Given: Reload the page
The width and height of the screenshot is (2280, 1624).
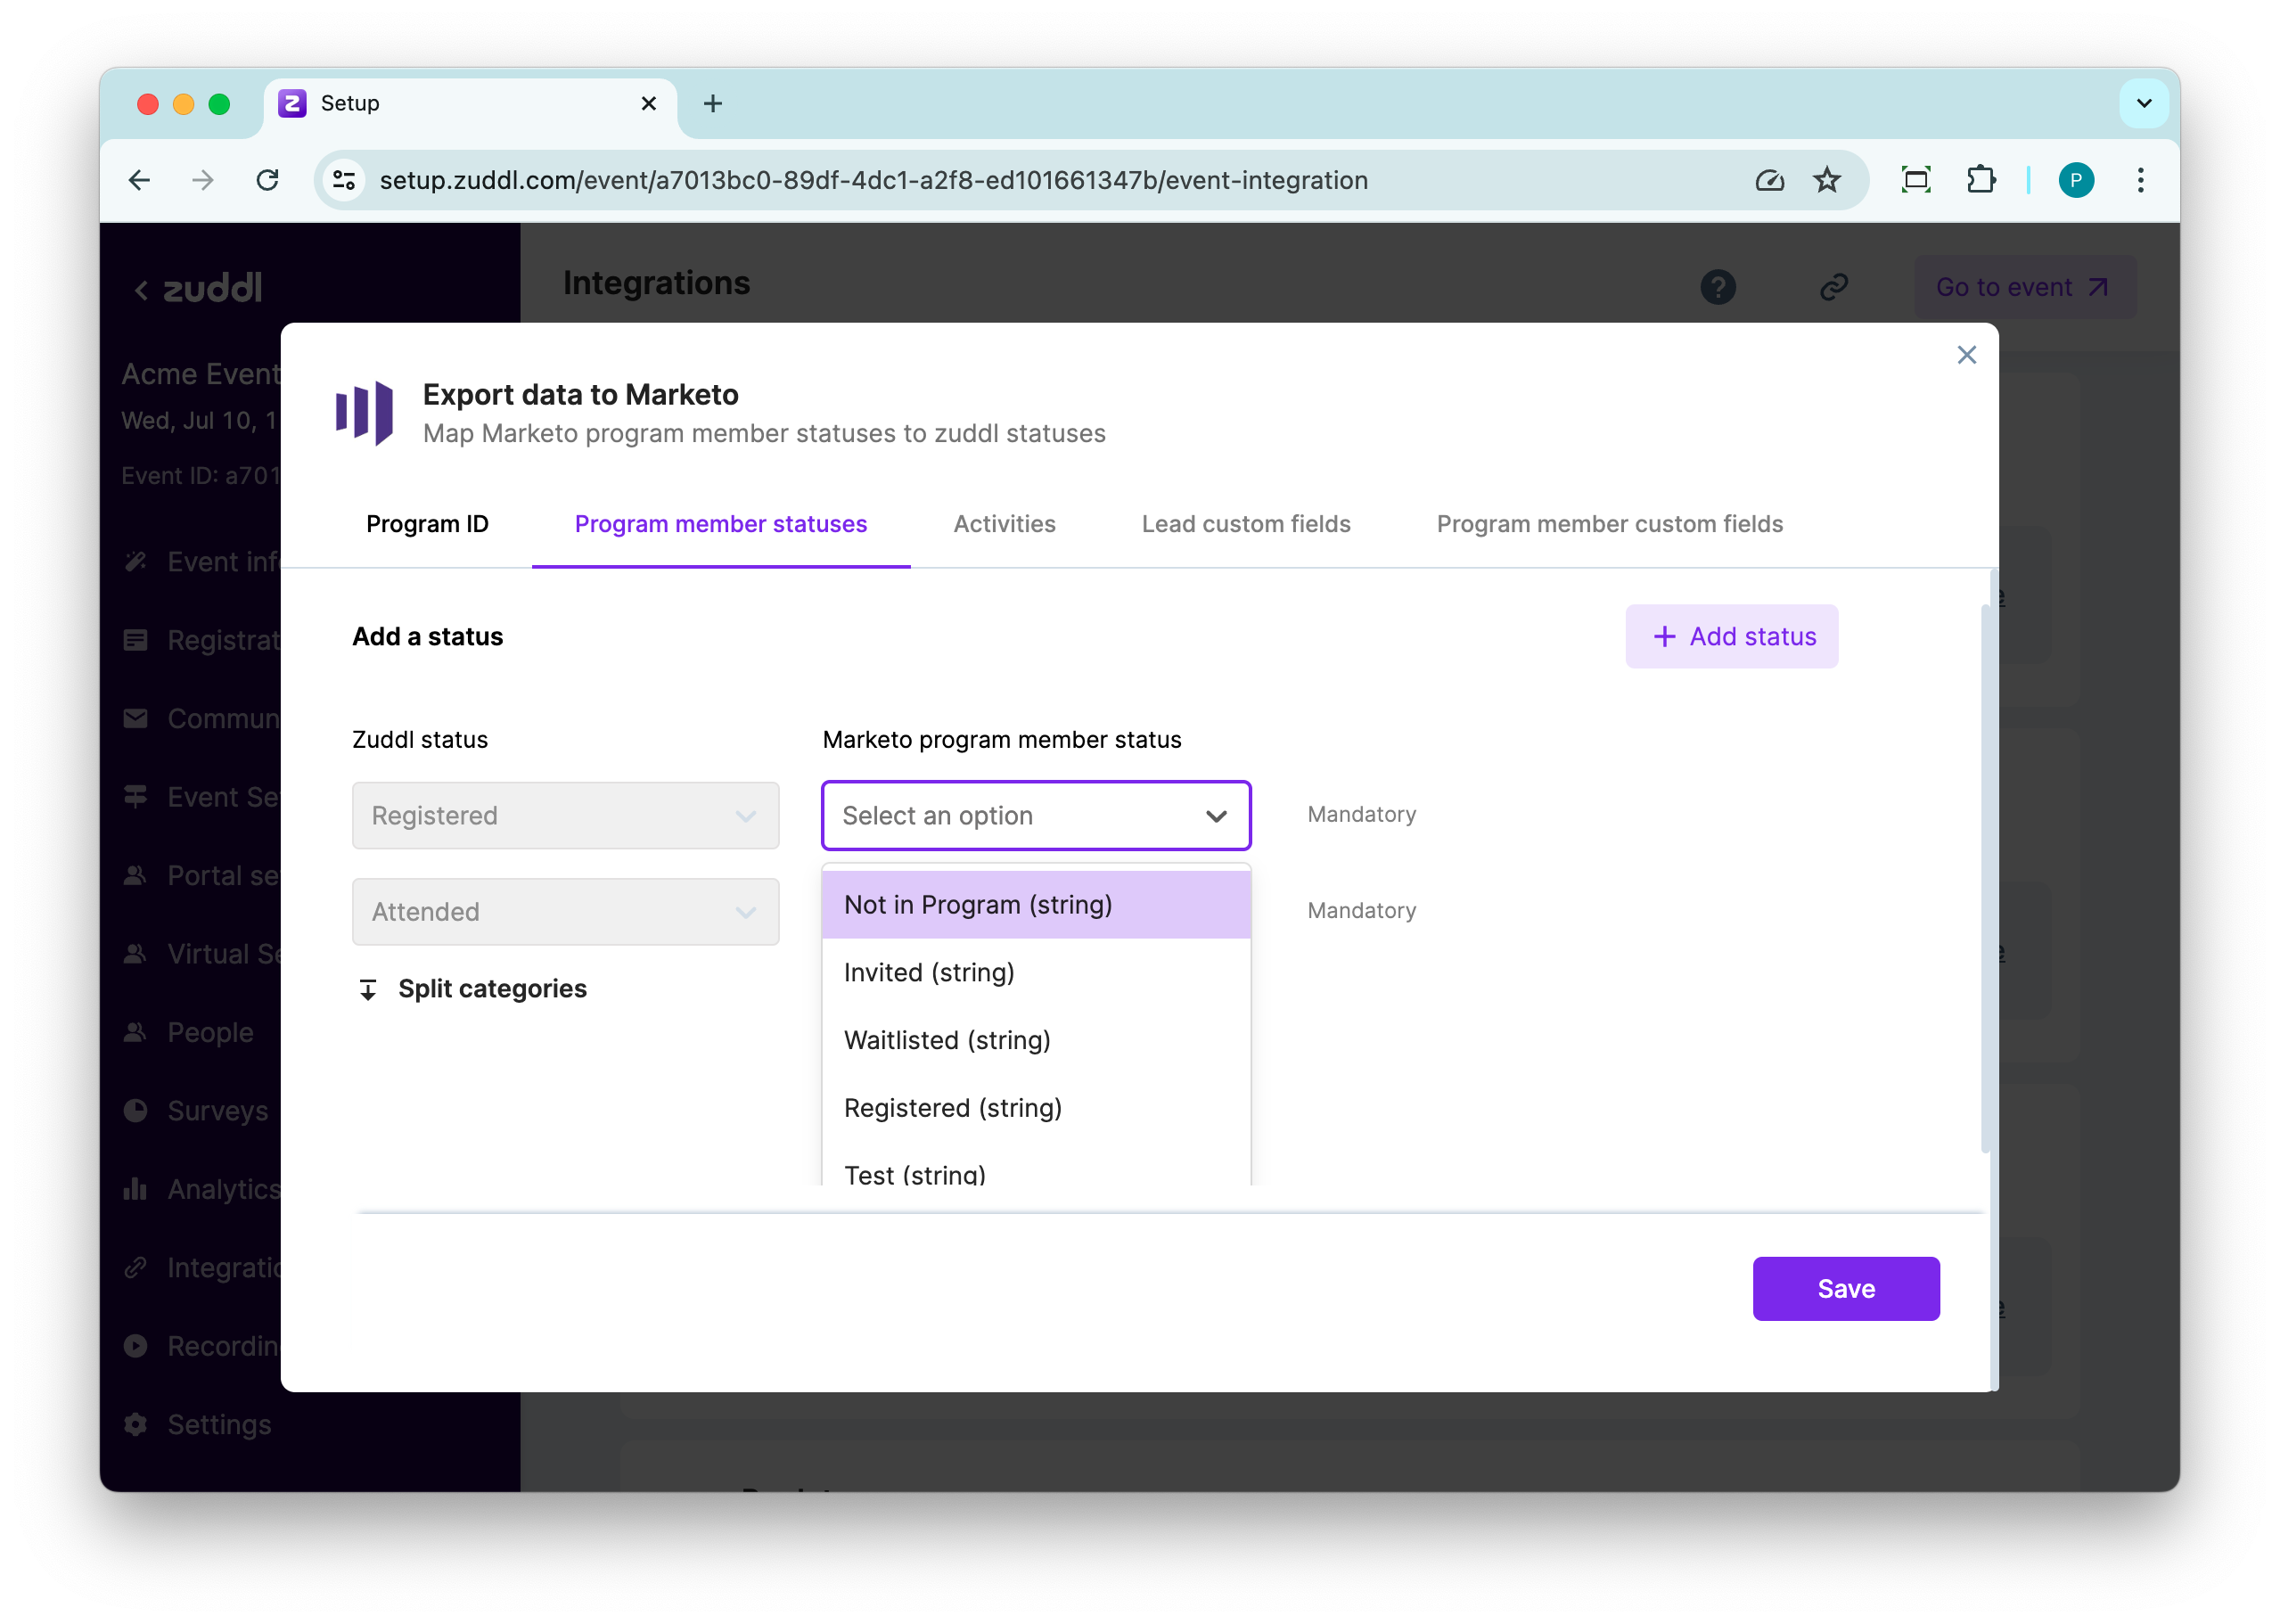Looking at the screenshot, I should coord(267,180).
